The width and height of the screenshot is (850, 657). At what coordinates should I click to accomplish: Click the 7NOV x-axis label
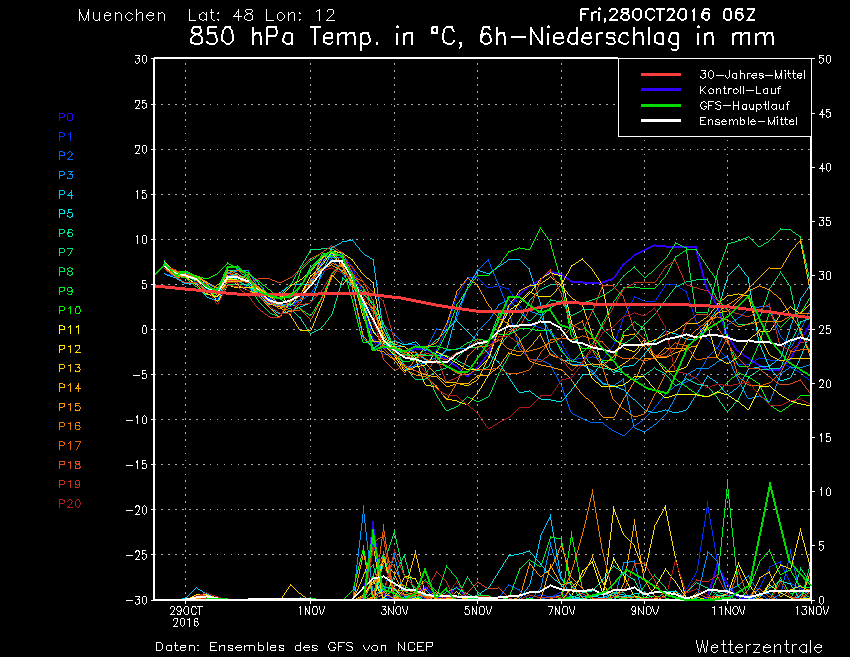coord(561,611)
